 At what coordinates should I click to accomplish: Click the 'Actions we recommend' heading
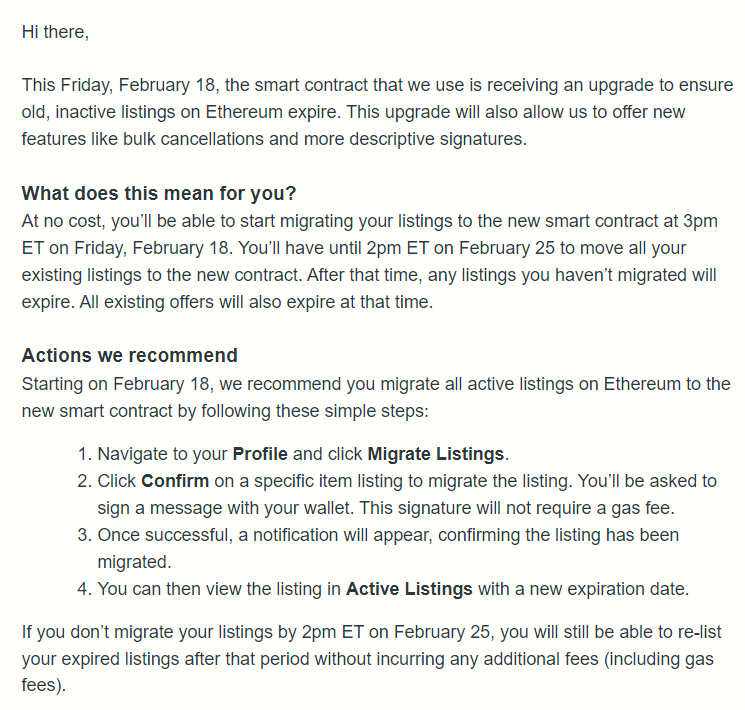[130, 355]
